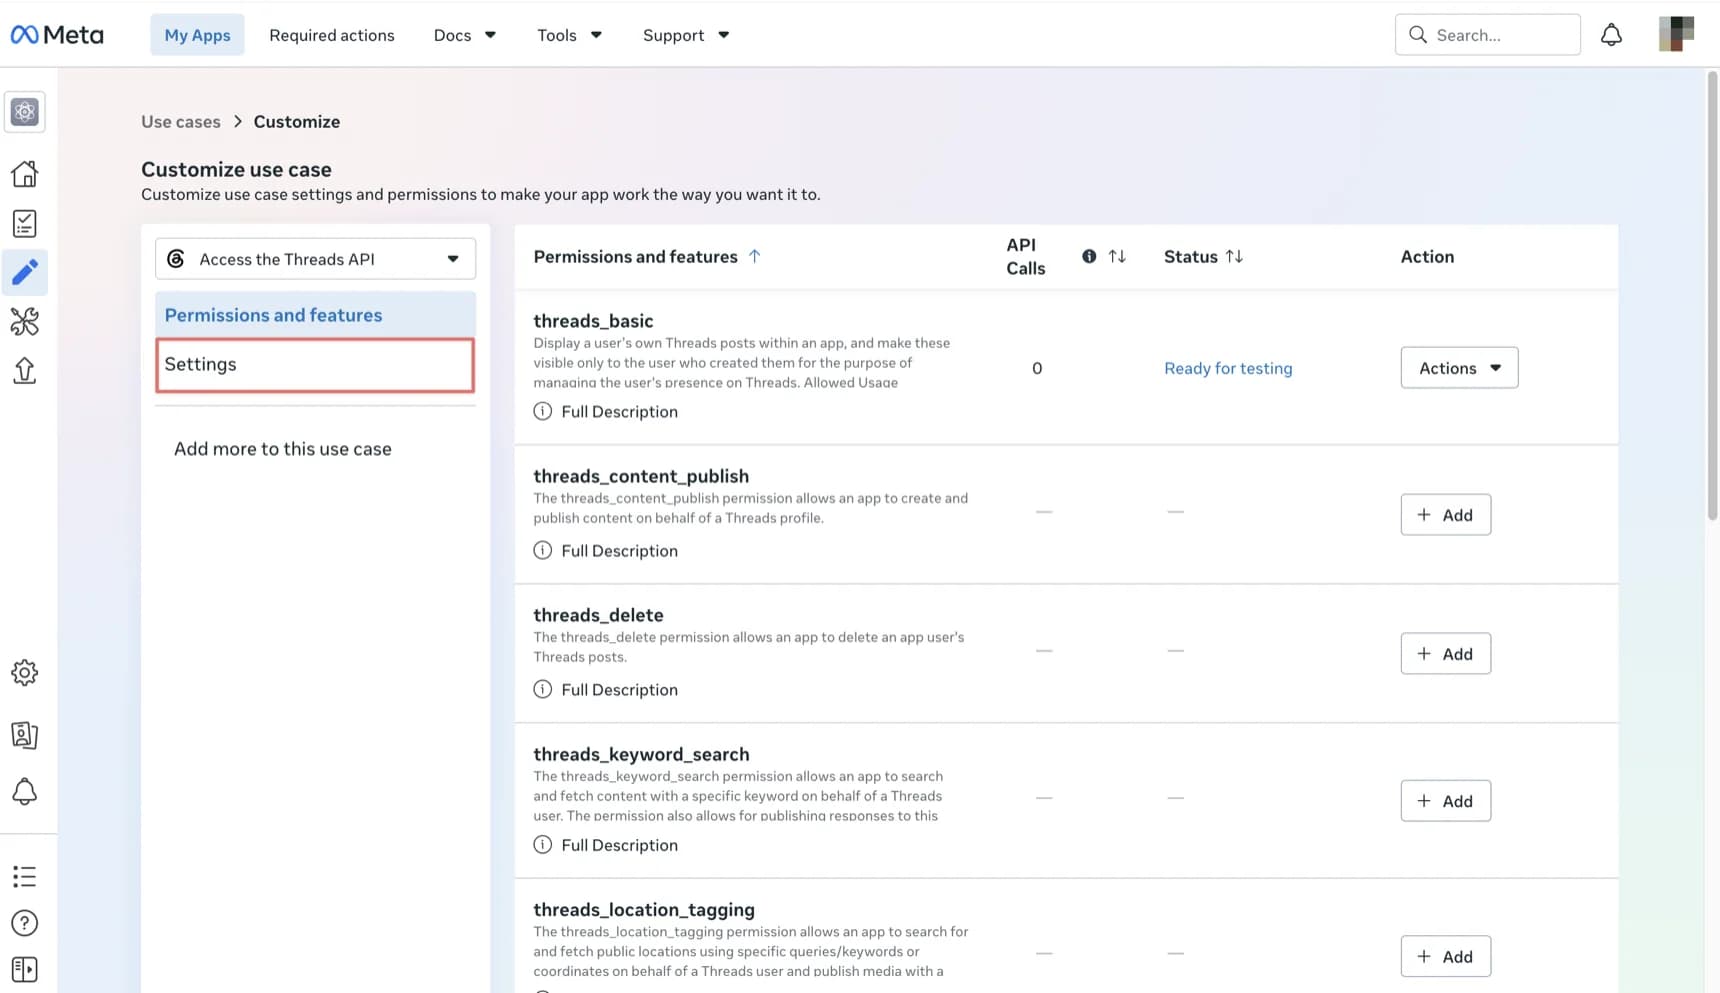Go to the Dashboard home icon
Screen dimensions: 1720x993
[x=25, y=174]
